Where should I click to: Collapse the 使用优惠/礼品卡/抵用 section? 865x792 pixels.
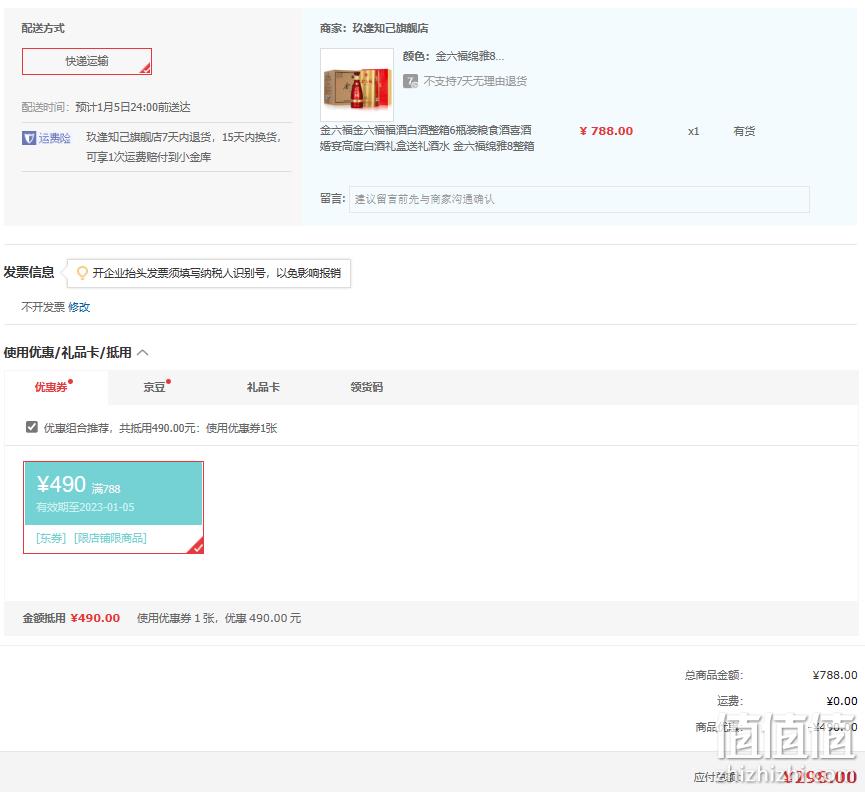(142, 352)
